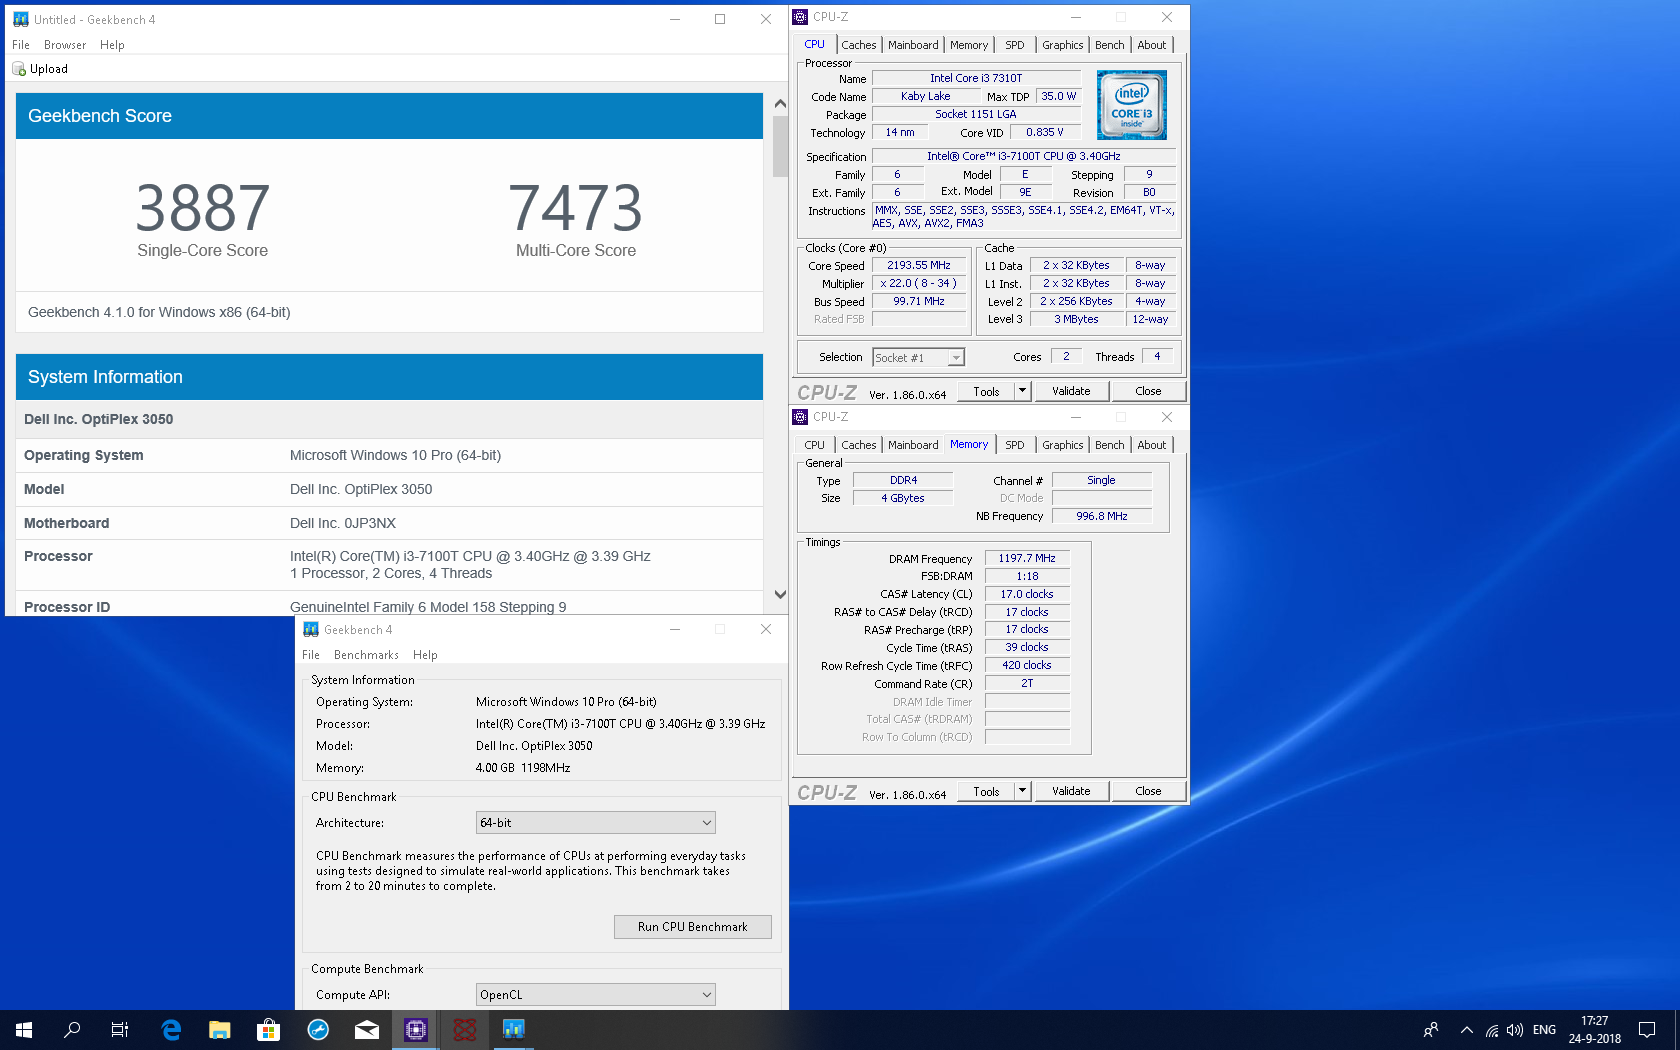Click Close button in upper CPU-Z window
Screen dimensions: 1680x1050
(x=1148, y=391)
